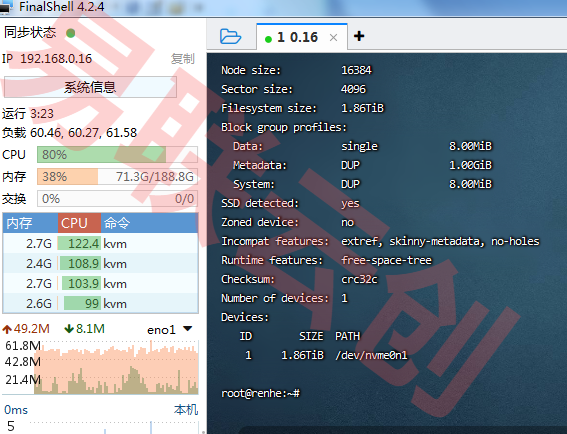Copy the IP address with 复制
The image size is (567, 434).
click(183, 59)
